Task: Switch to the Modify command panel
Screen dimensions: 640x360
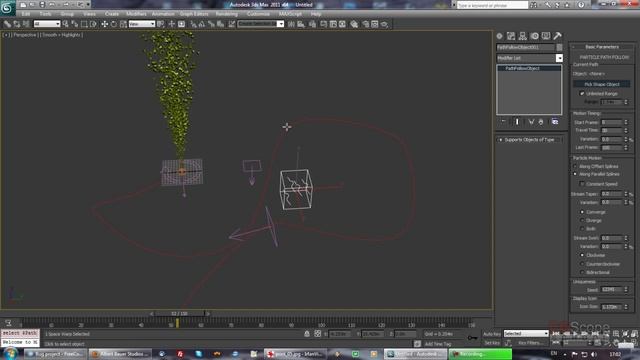Action: 511,36
